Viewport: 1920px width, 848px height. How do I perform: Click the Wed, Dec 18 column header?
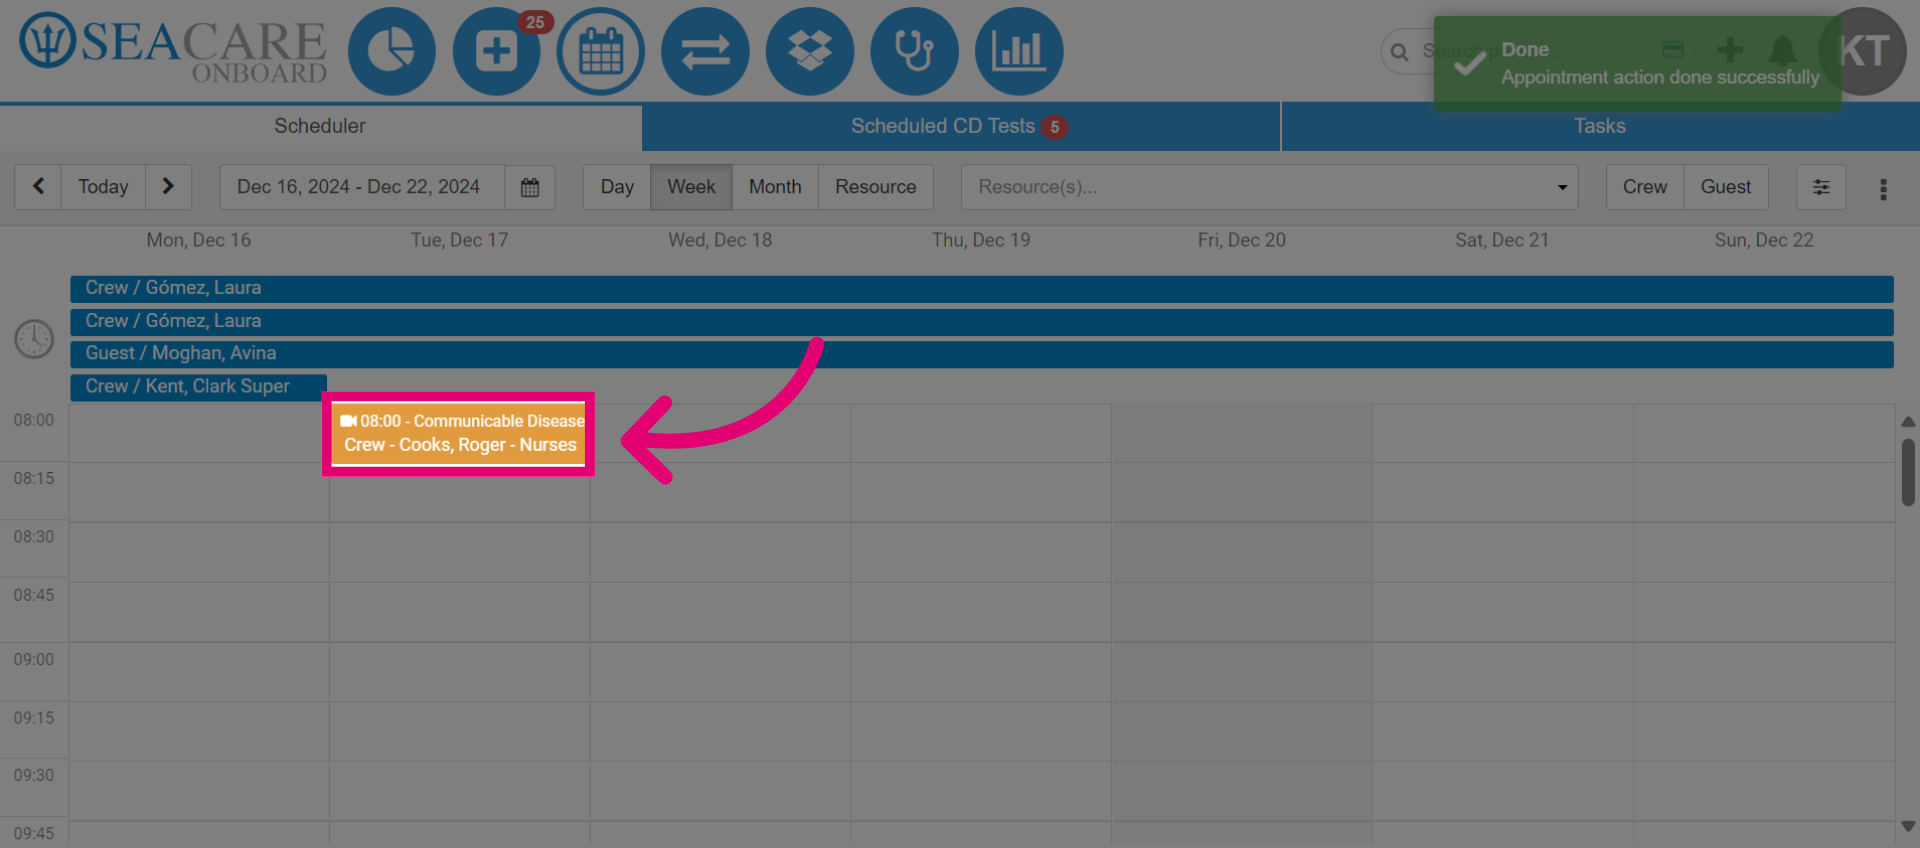720,240
